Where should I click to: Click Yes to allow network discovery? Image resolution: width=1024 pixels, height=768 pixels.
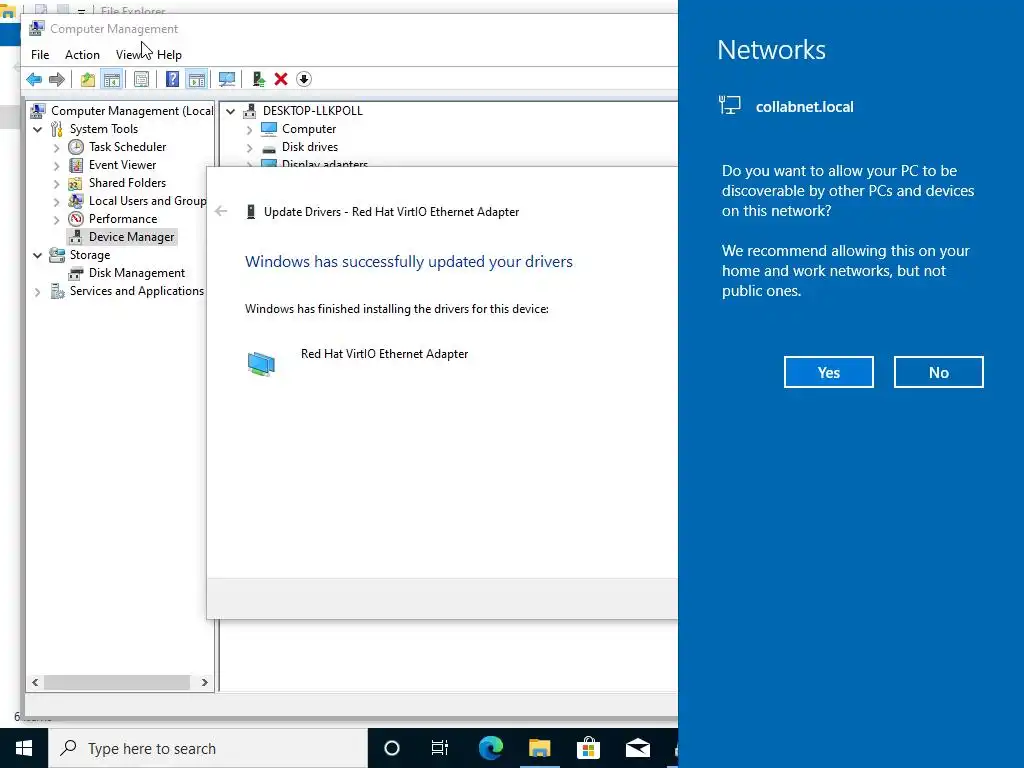pos(828,372)
